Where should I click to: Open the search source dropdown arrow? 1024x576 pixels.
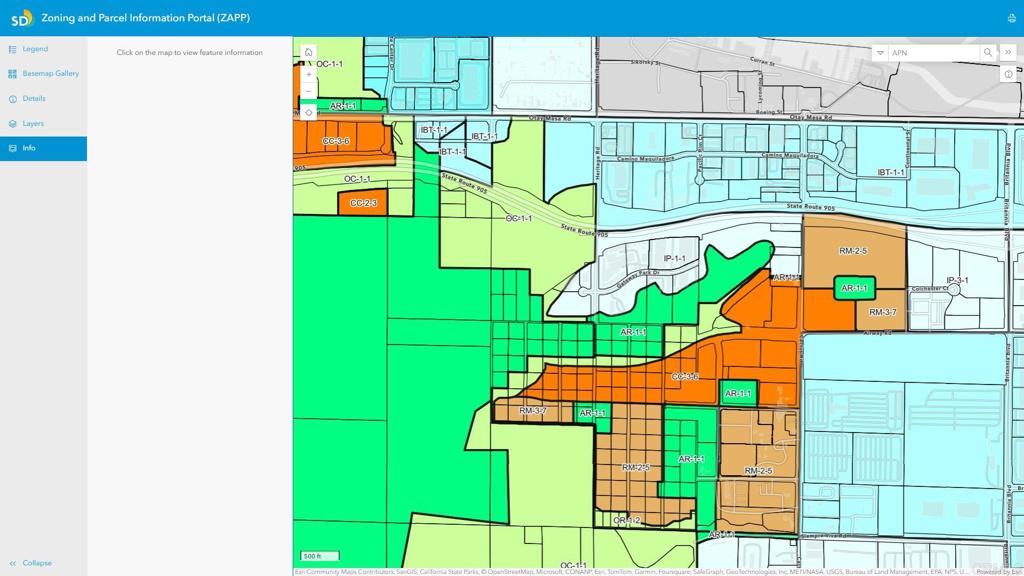(x=880, y=53)
